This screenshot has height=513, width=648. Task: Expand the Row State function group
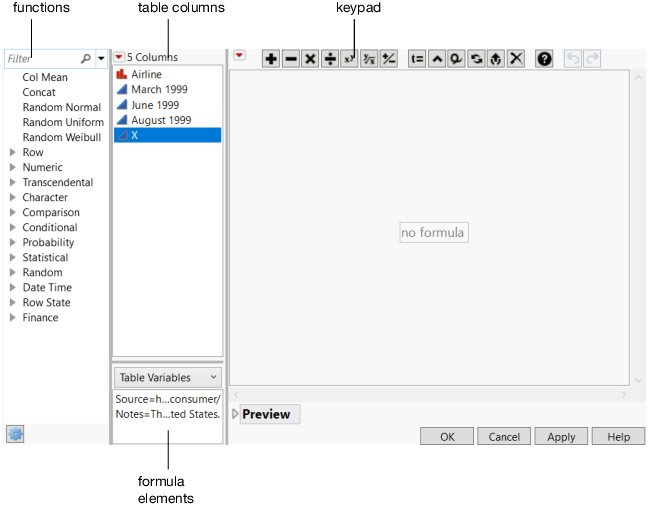13,302
